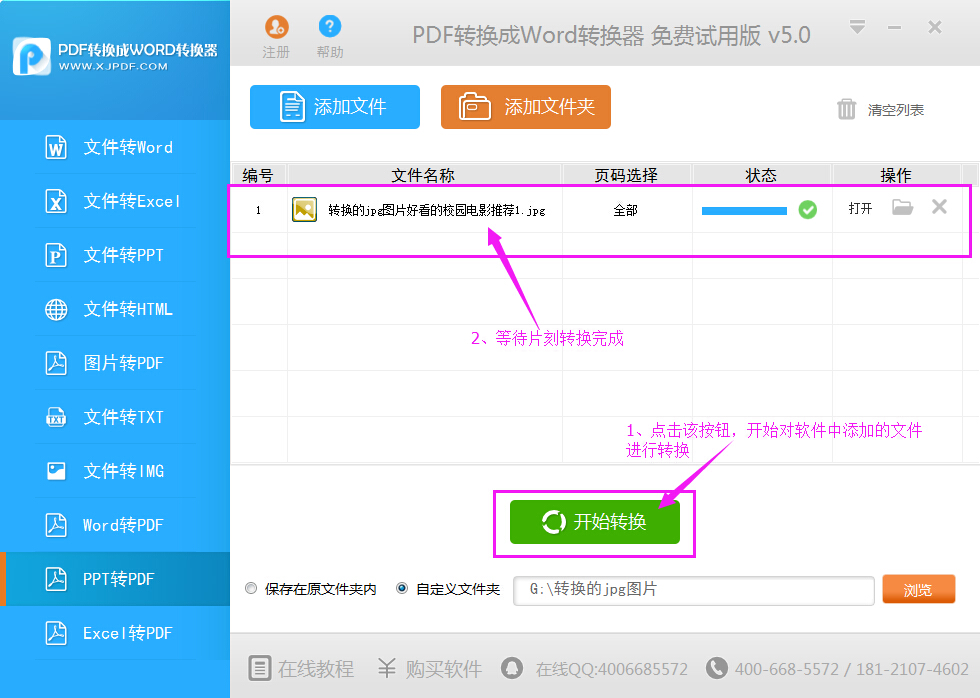Open the title bar dropdown menu arrow
This screenshot has height=698, width=980.
pyautogui.click(x=858, y=27)
